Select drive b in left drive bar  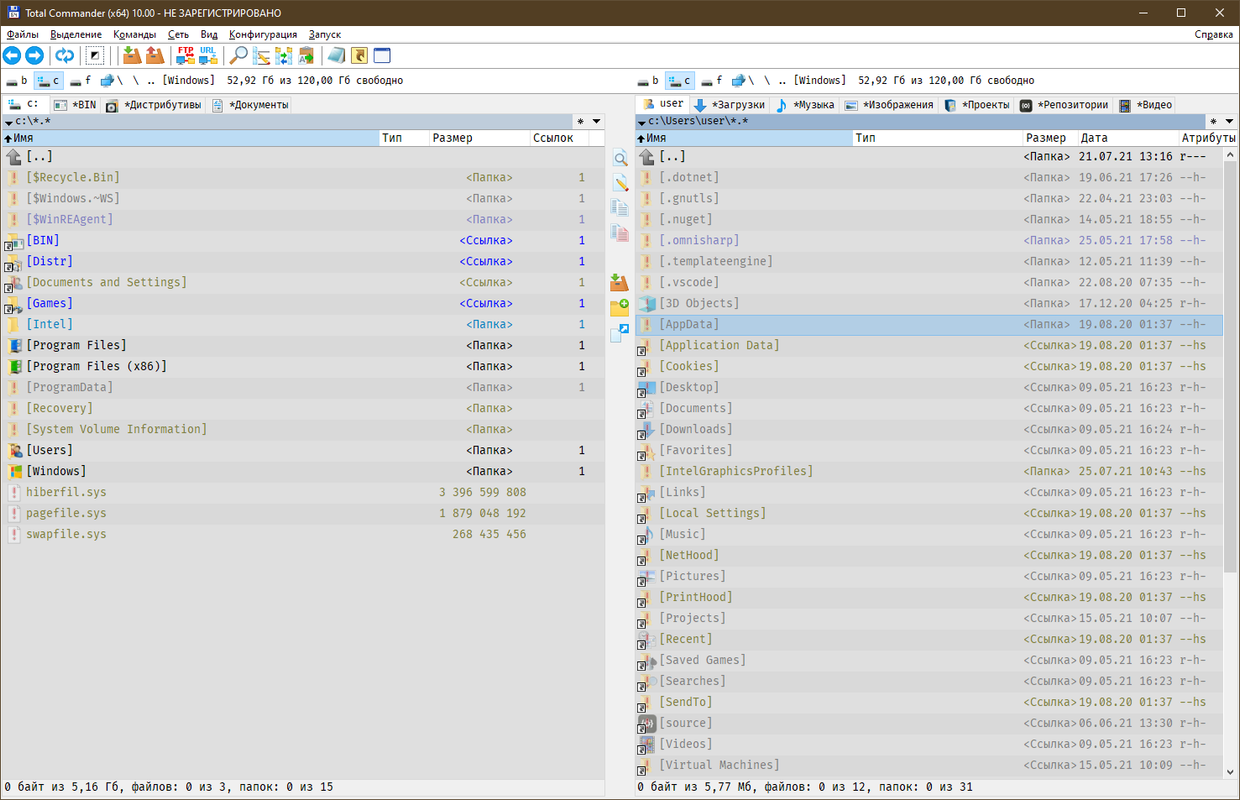pyautogui.click(x=18, y=81)
